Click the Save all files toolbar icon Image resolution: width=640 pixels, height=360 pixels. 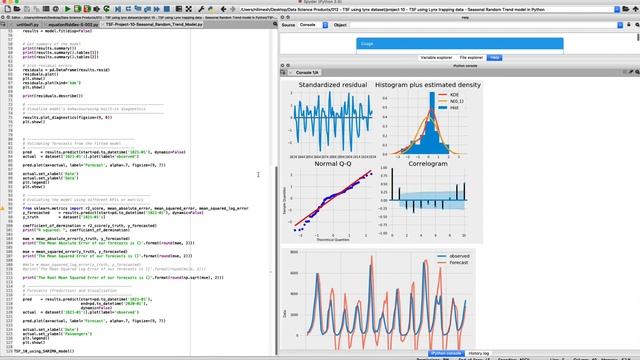point(36,9)
